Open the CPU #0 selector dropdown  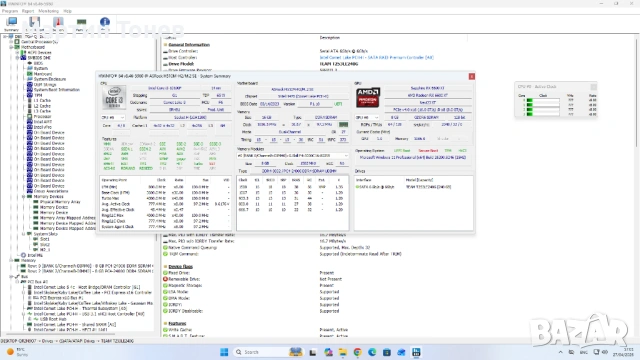[113, 118]
